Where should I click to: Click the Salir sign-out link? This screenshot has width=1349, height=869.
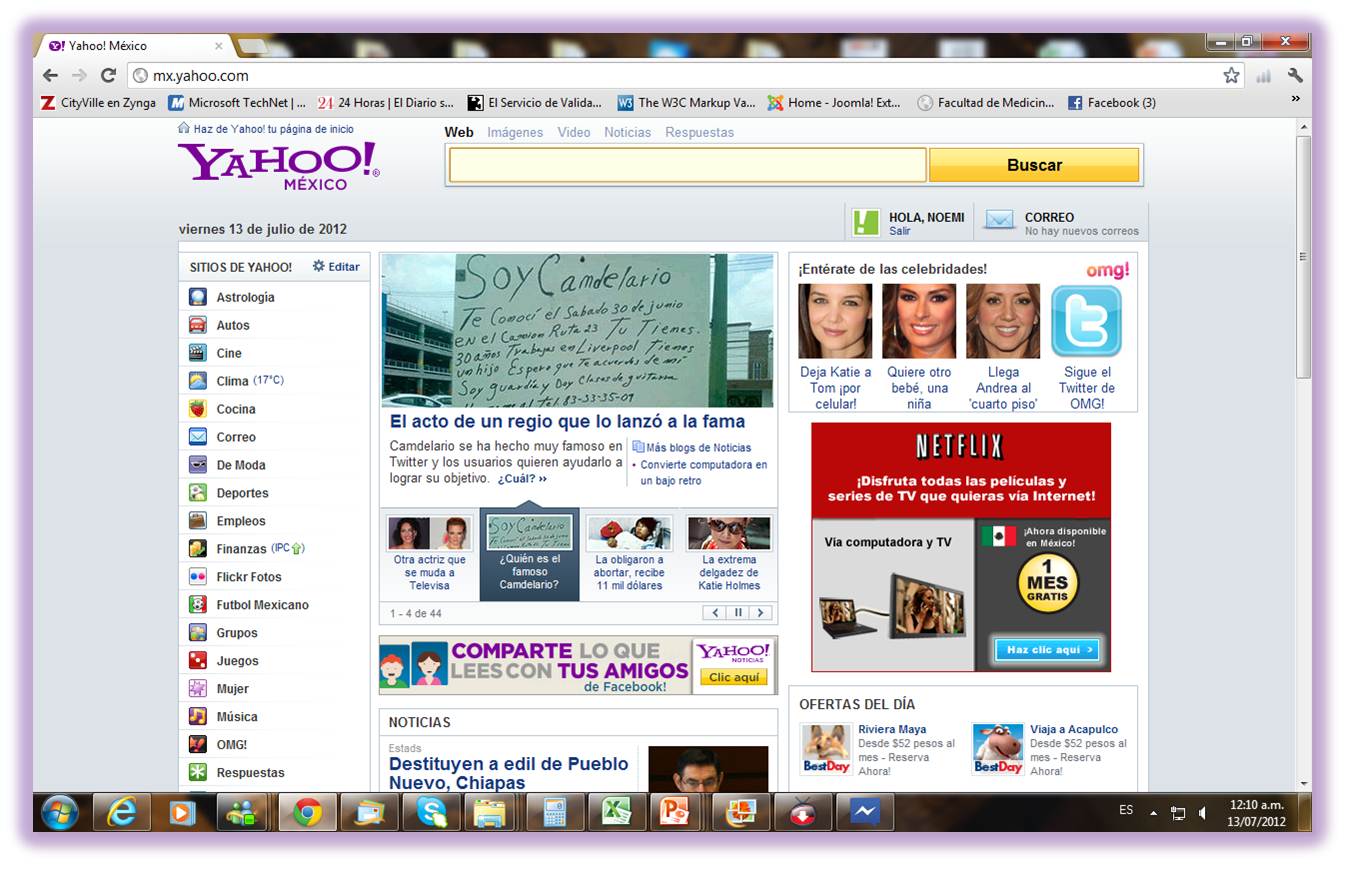tap(900, 231)
